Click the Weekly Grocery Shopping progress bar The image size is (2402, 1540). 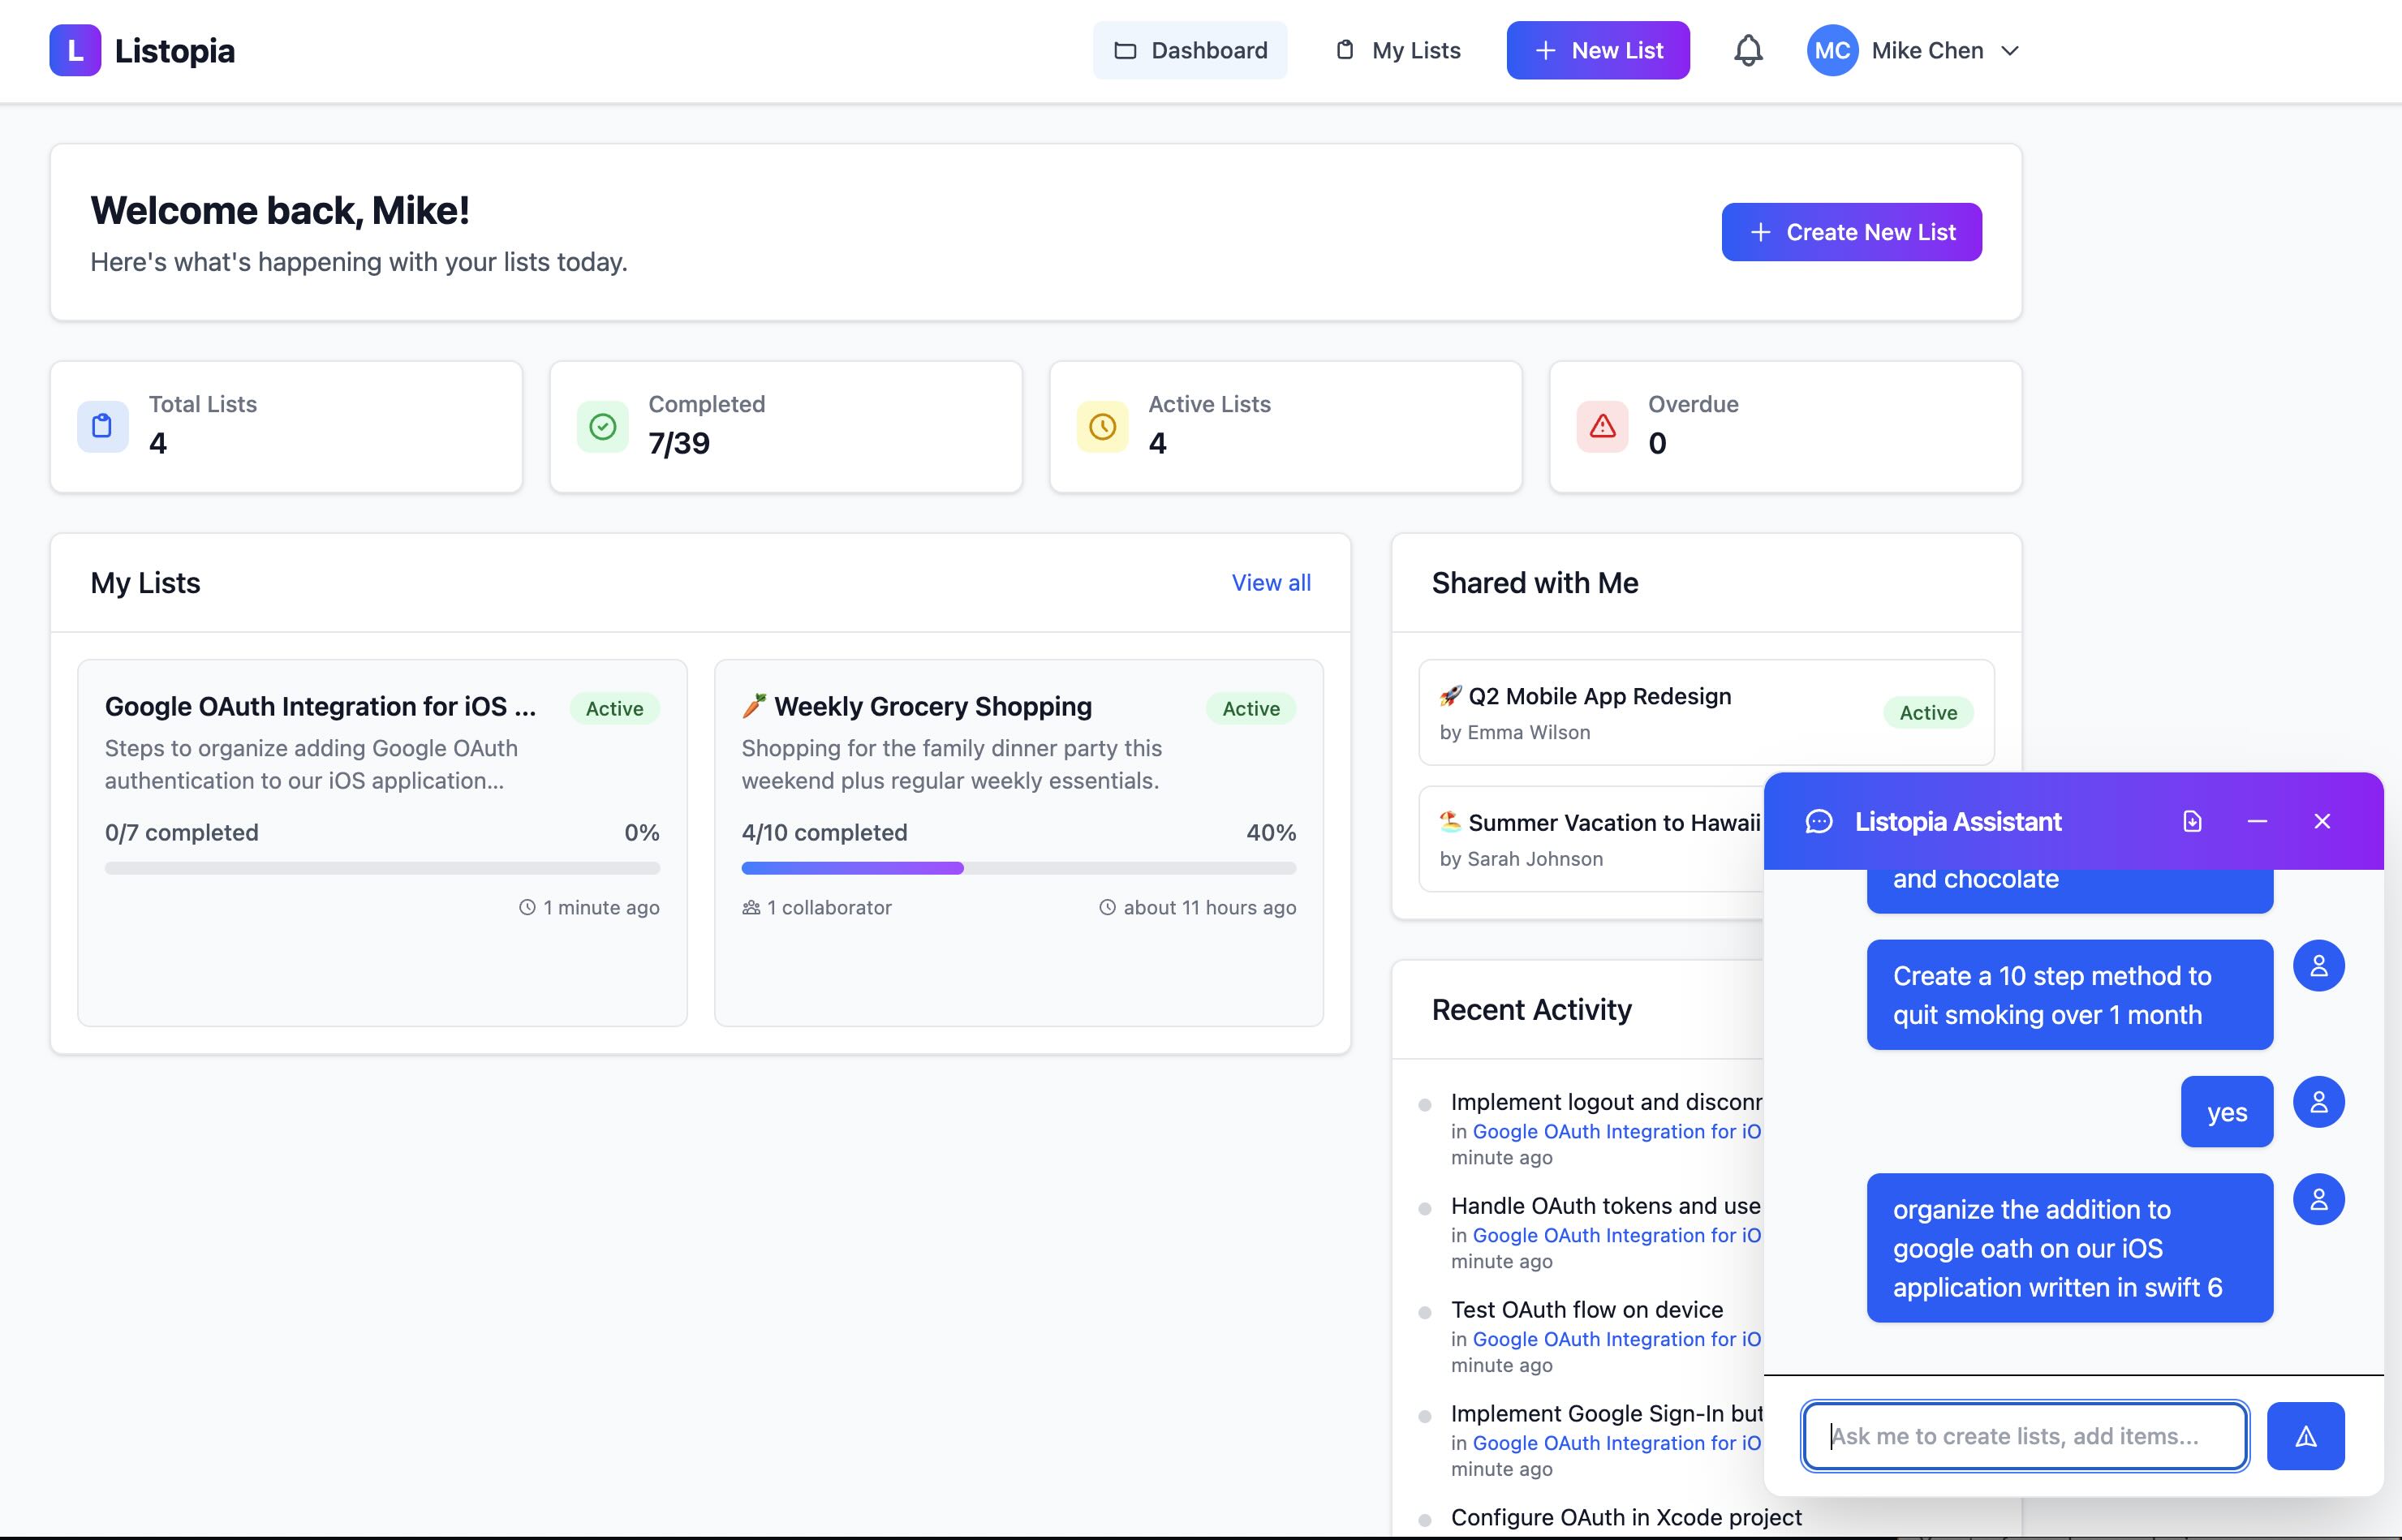coord(1018,868)
